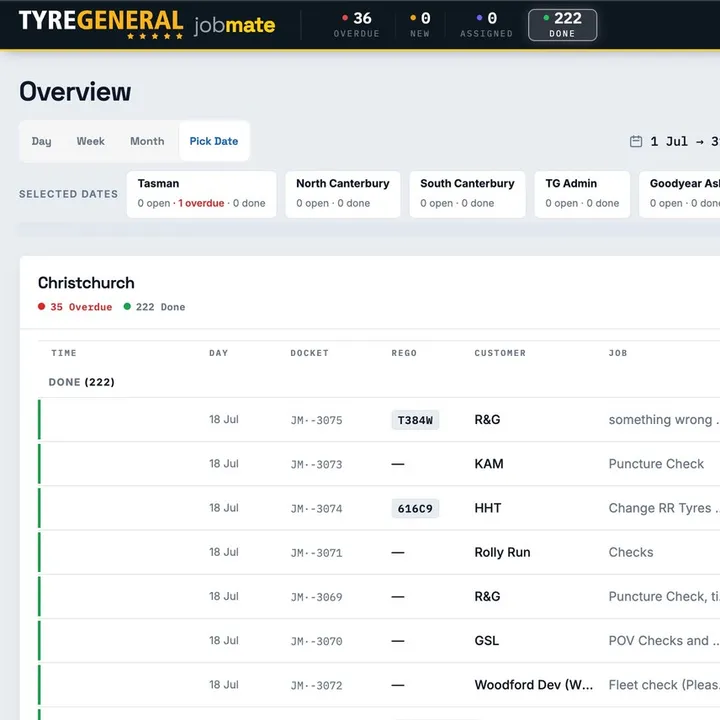Open docket JM--3075

click(316, 420)
